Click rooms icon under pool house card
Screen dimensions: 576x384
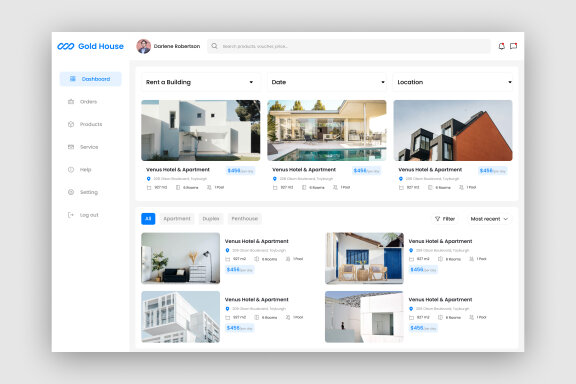tap(304, 187)
